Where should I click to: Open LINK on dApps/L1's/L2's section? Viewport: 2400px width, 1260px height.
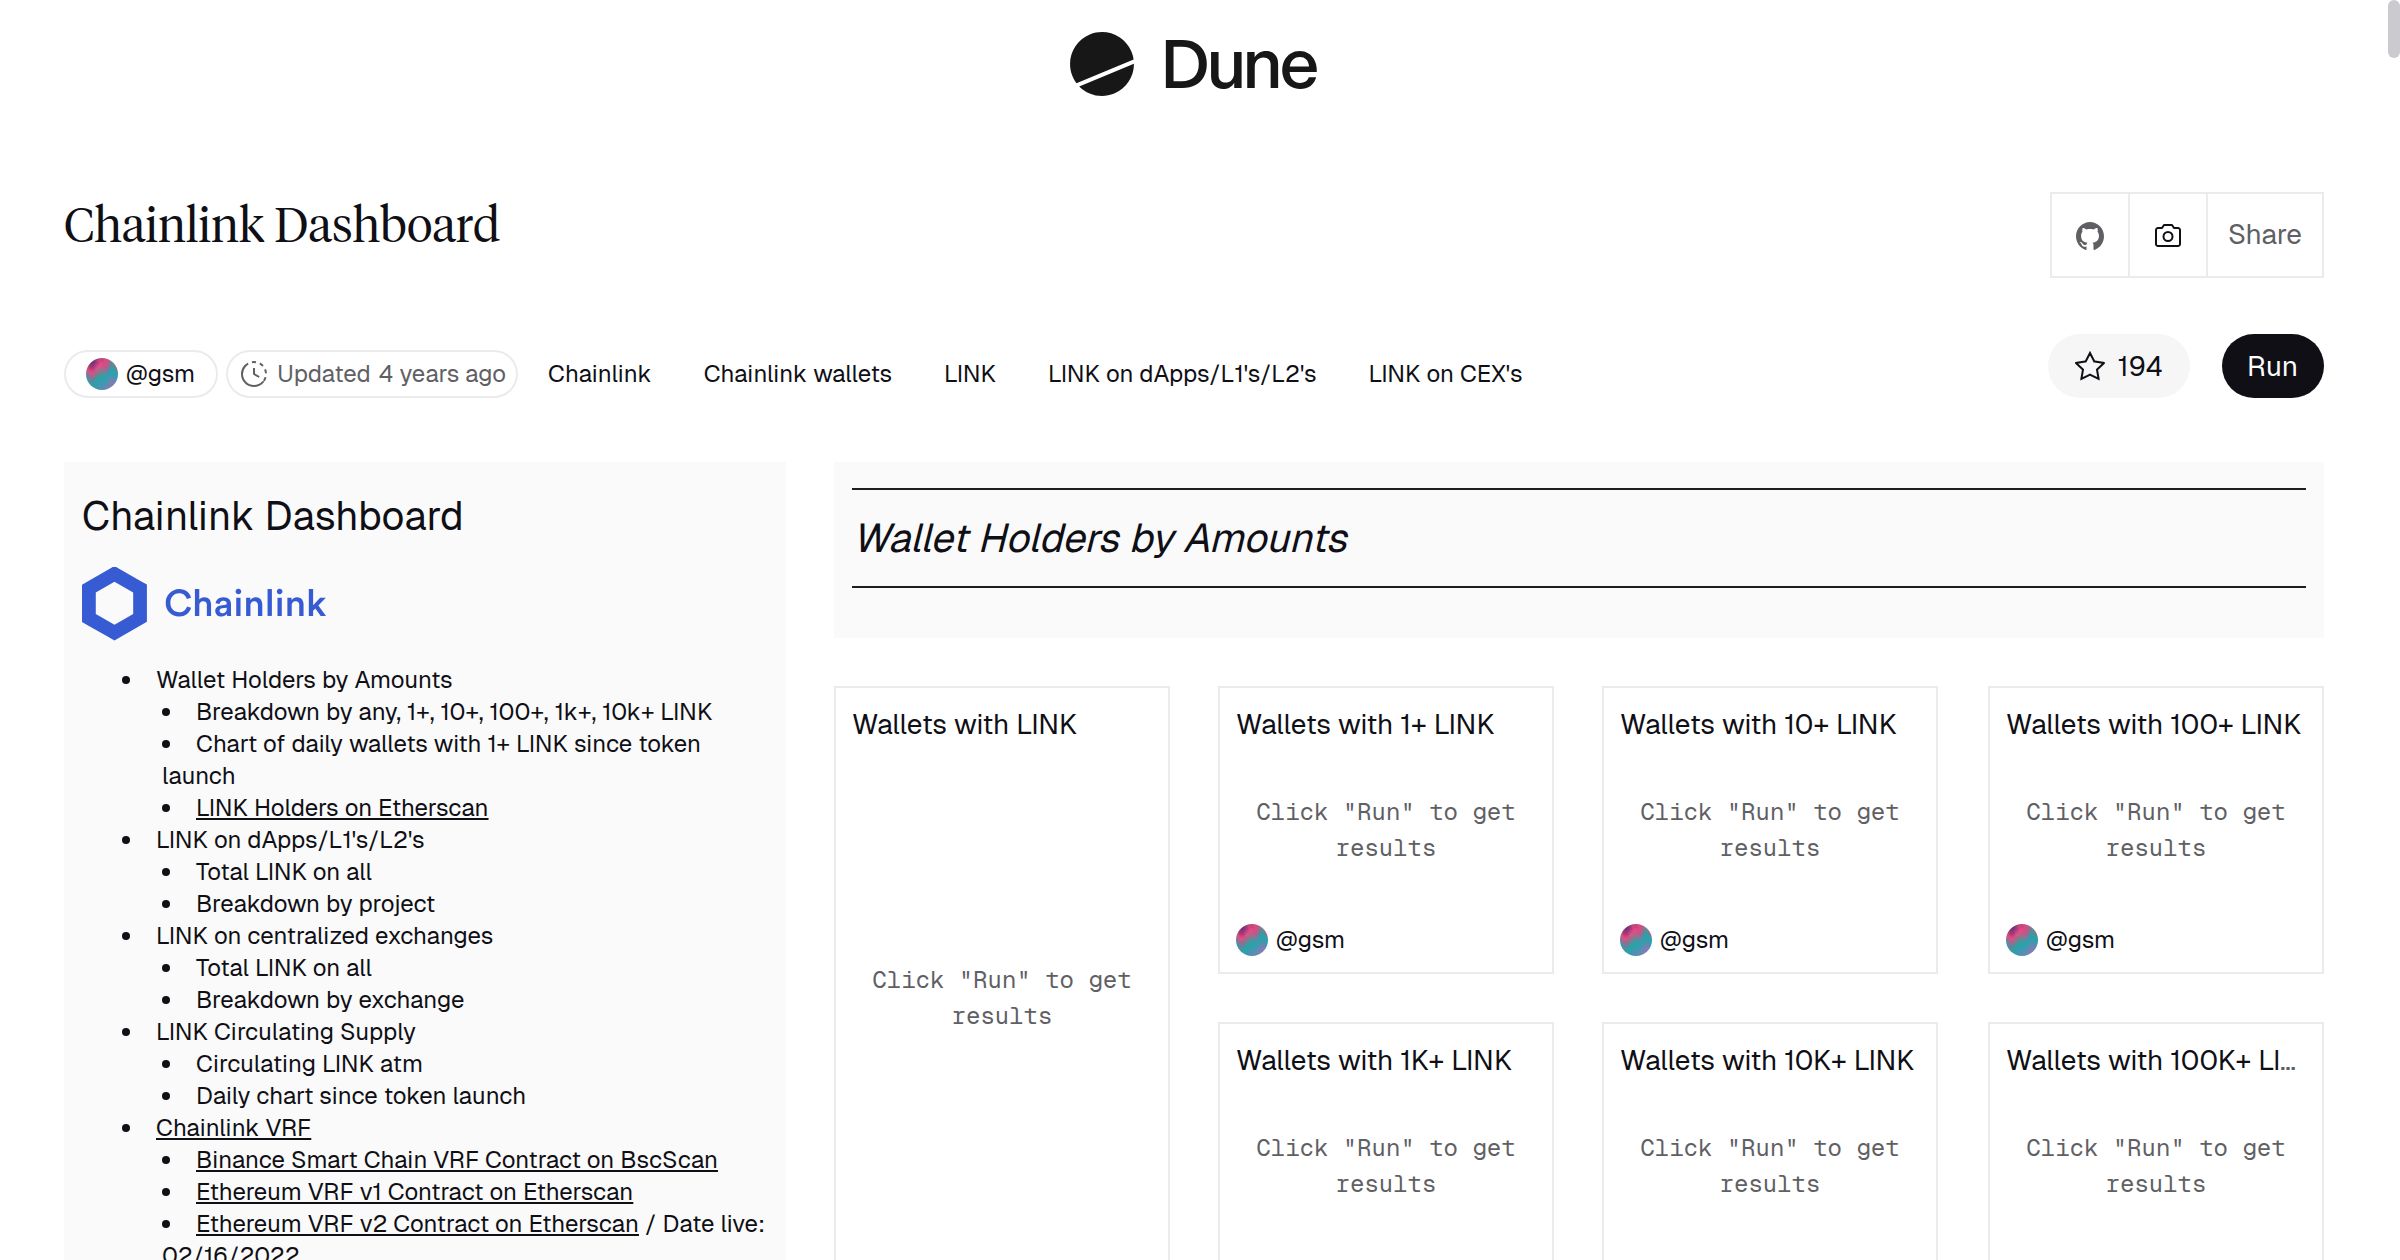(1182, 373)
